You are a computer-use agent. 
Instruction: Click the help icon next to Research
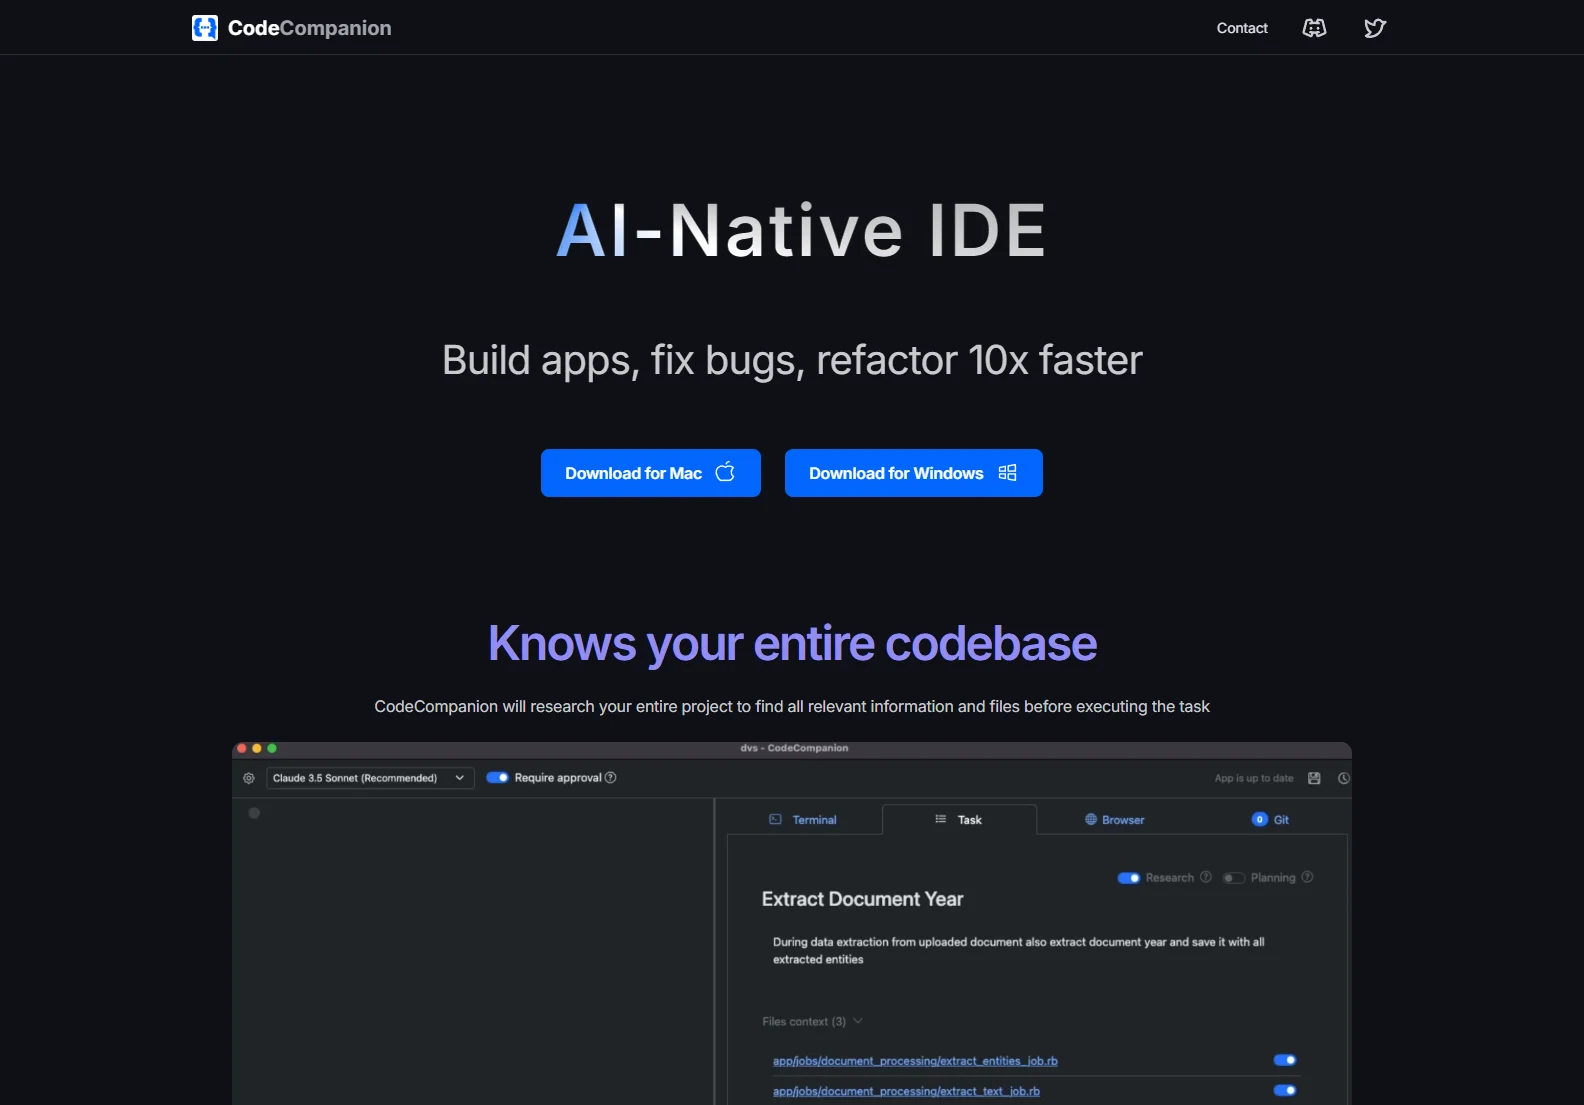click(x=1206, y=877)
